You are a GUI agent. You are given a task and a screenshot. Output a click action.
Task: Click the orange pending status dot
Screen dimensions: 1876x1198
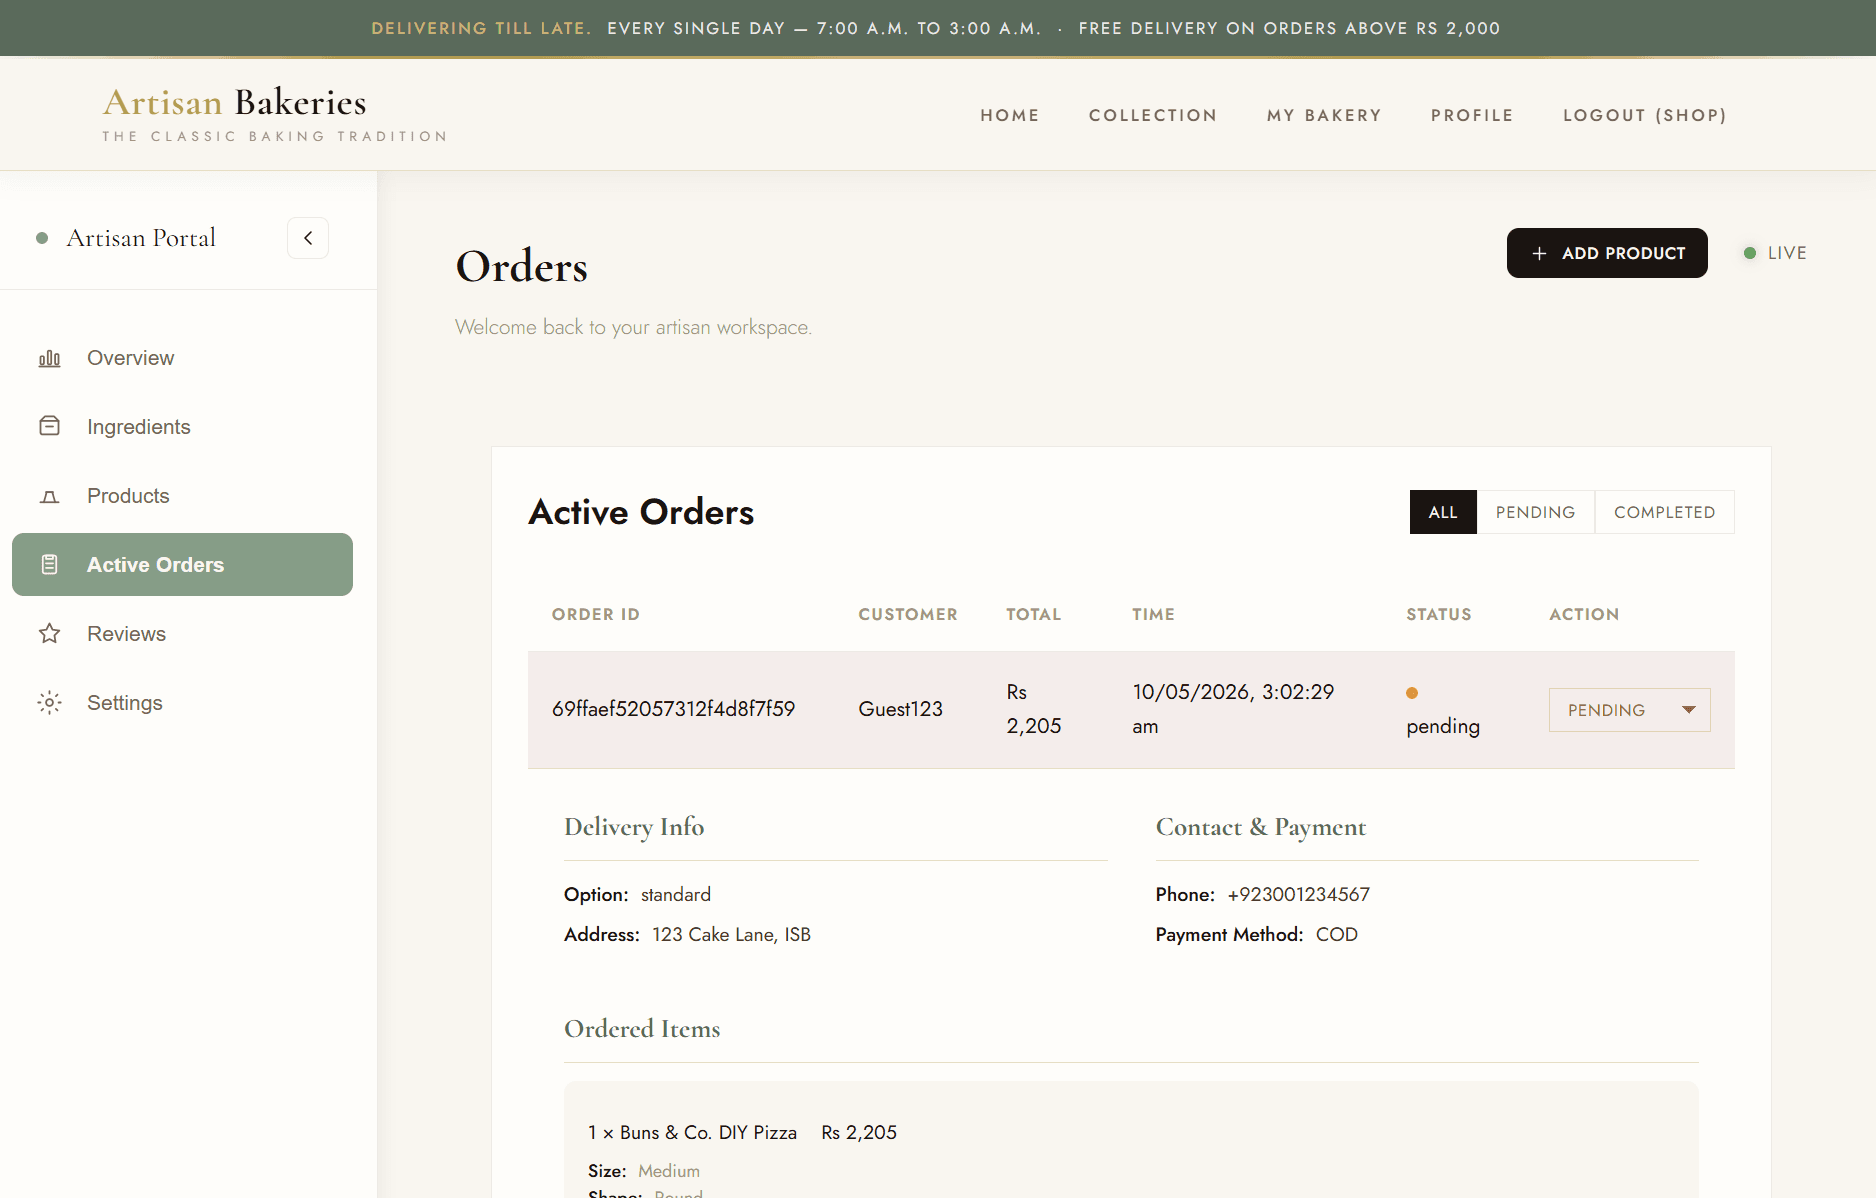point(1412,693)
